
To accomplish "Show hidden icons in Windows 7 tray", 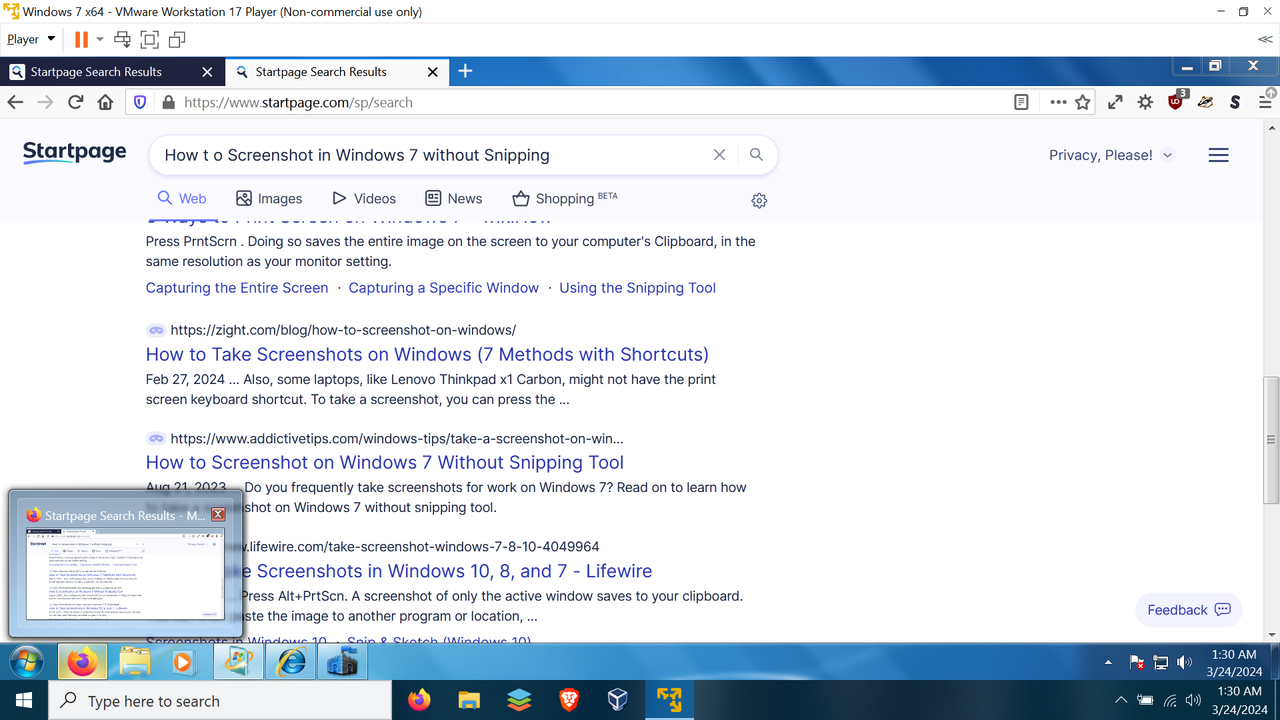I will (x=1108, y=663).
